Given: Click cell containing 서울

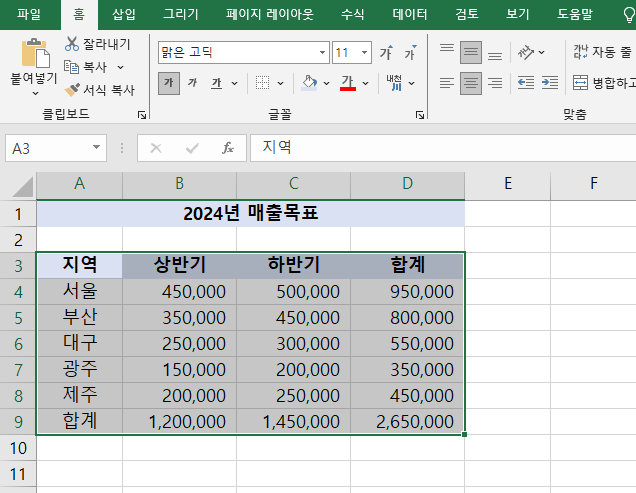Looking at the screenshot, I should 80,292.
